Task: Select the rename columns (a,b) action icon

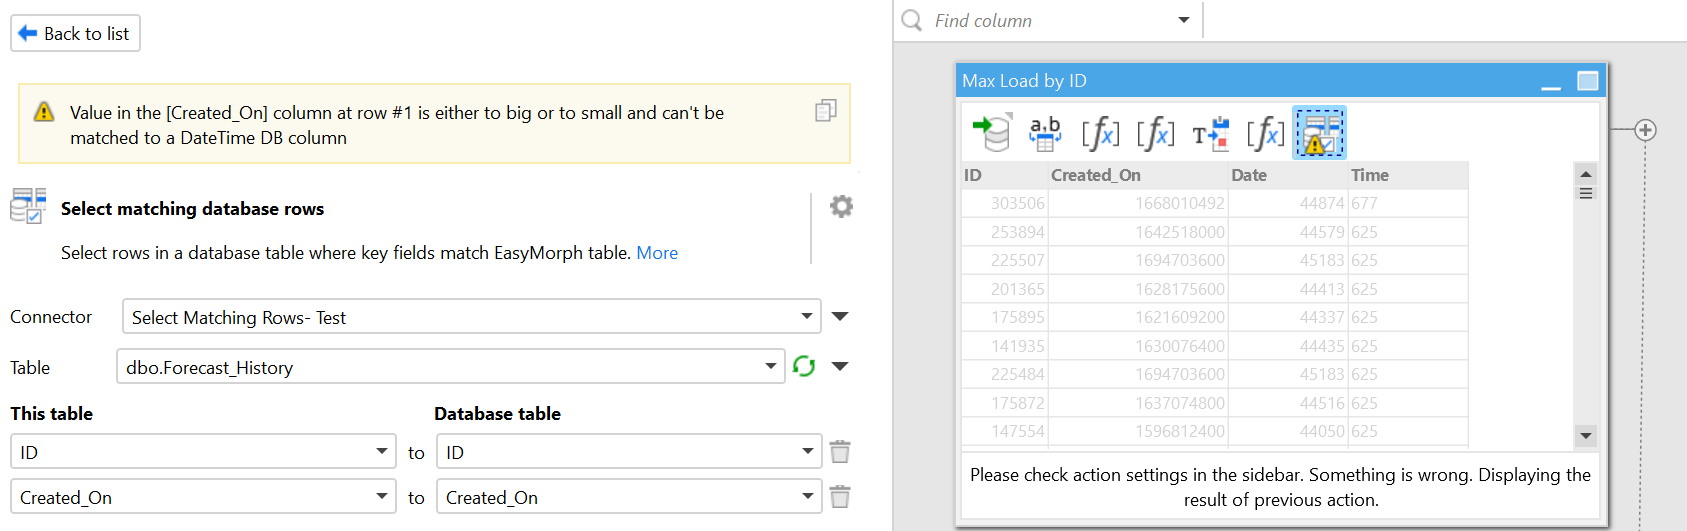Action: [x=1045, y=133]
